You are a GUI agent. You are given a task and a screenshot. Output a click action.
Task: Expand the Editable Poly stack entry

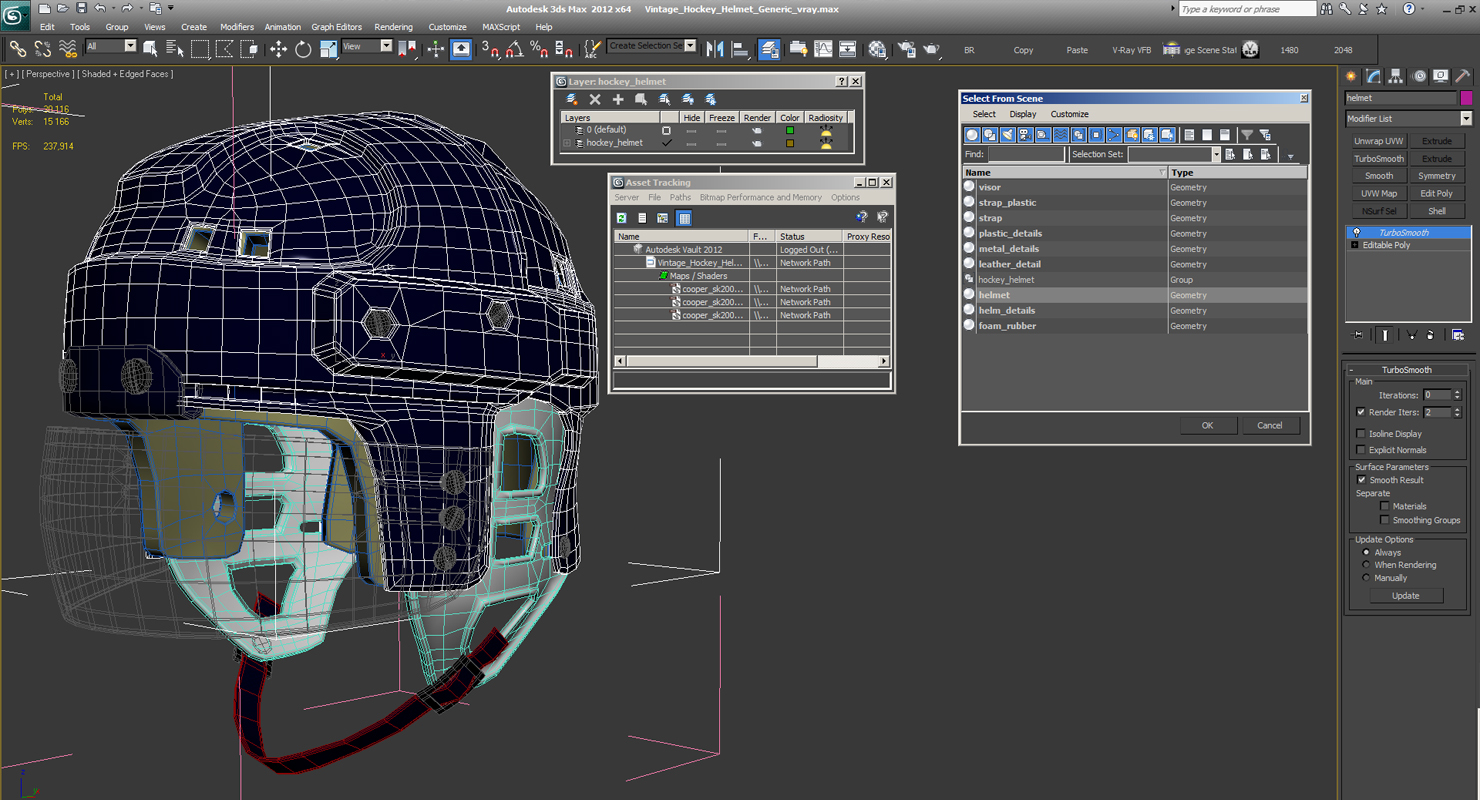pyautogui.click(x=1355, y=245)
